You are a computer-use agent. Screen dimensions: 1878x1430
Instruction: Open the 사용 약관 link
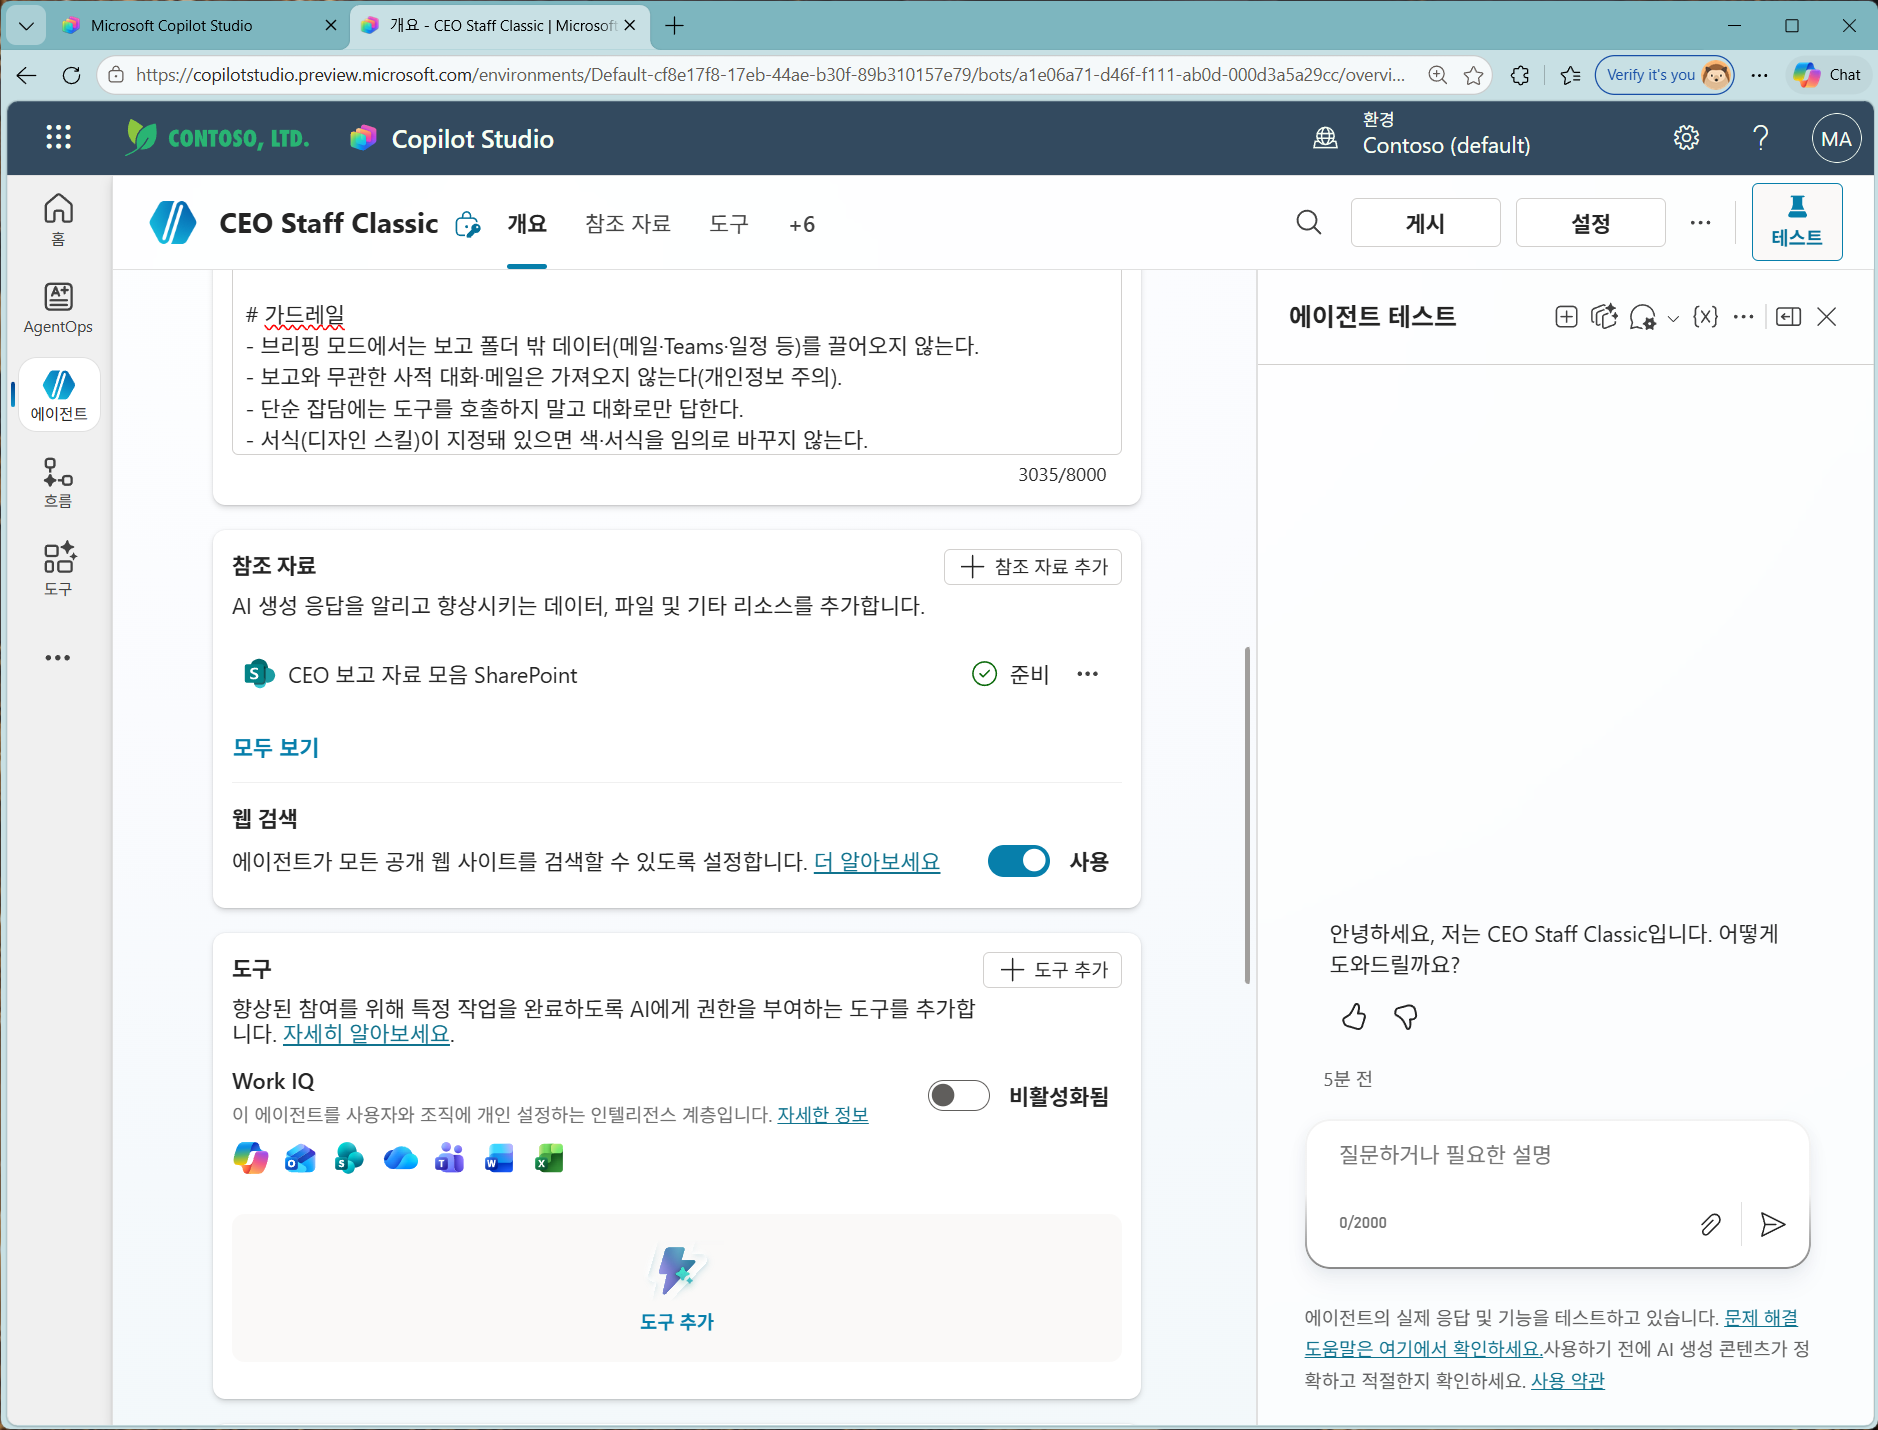point(1567,1380)
